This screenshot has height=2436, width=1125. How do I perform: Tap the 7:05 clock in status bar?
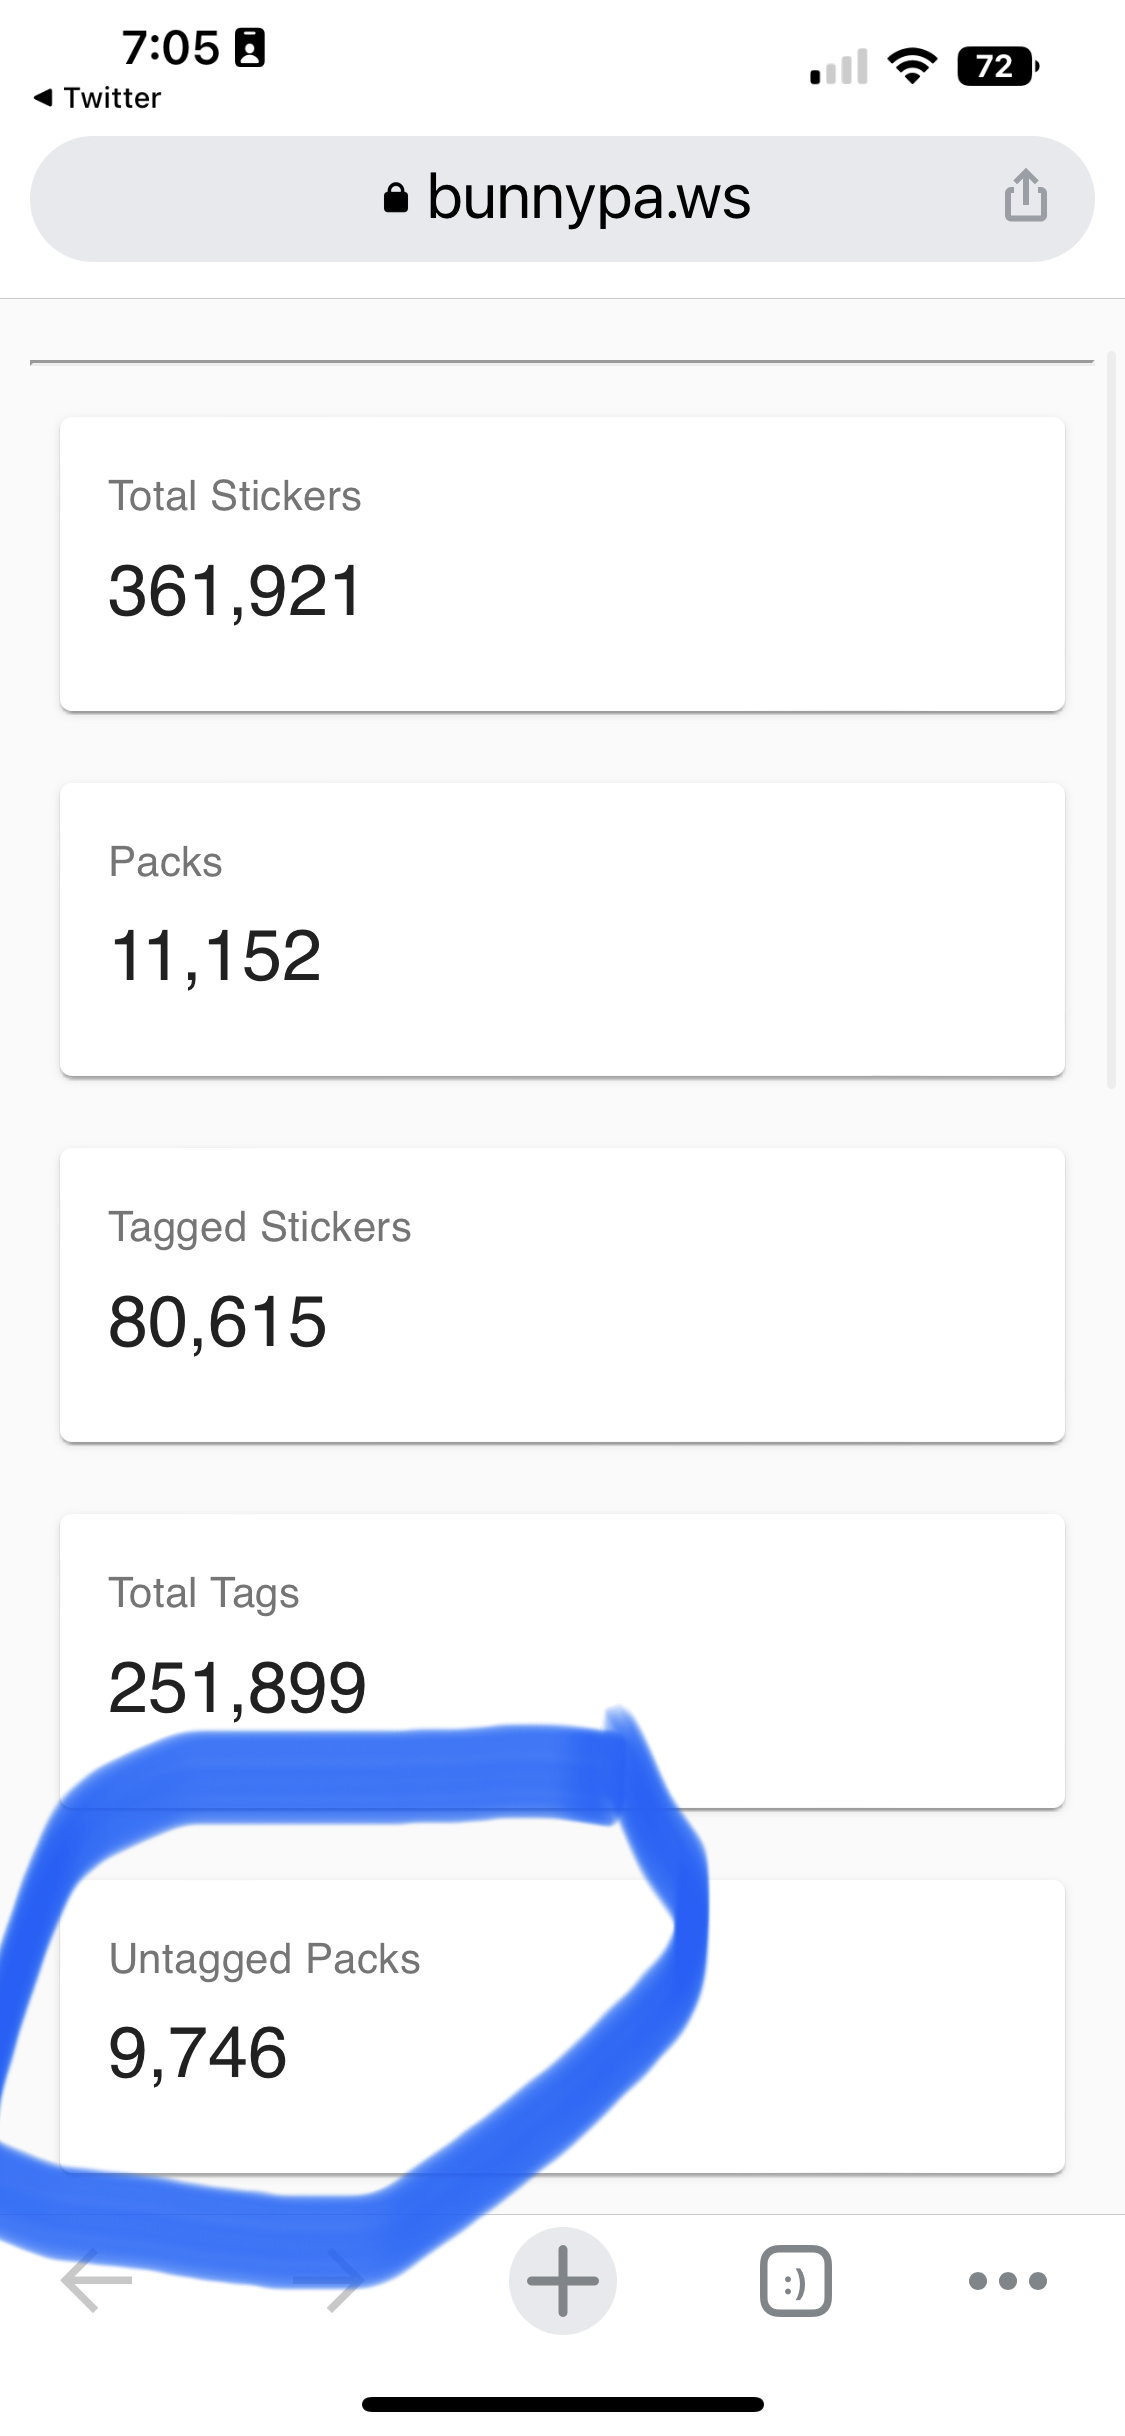[170, 48]
